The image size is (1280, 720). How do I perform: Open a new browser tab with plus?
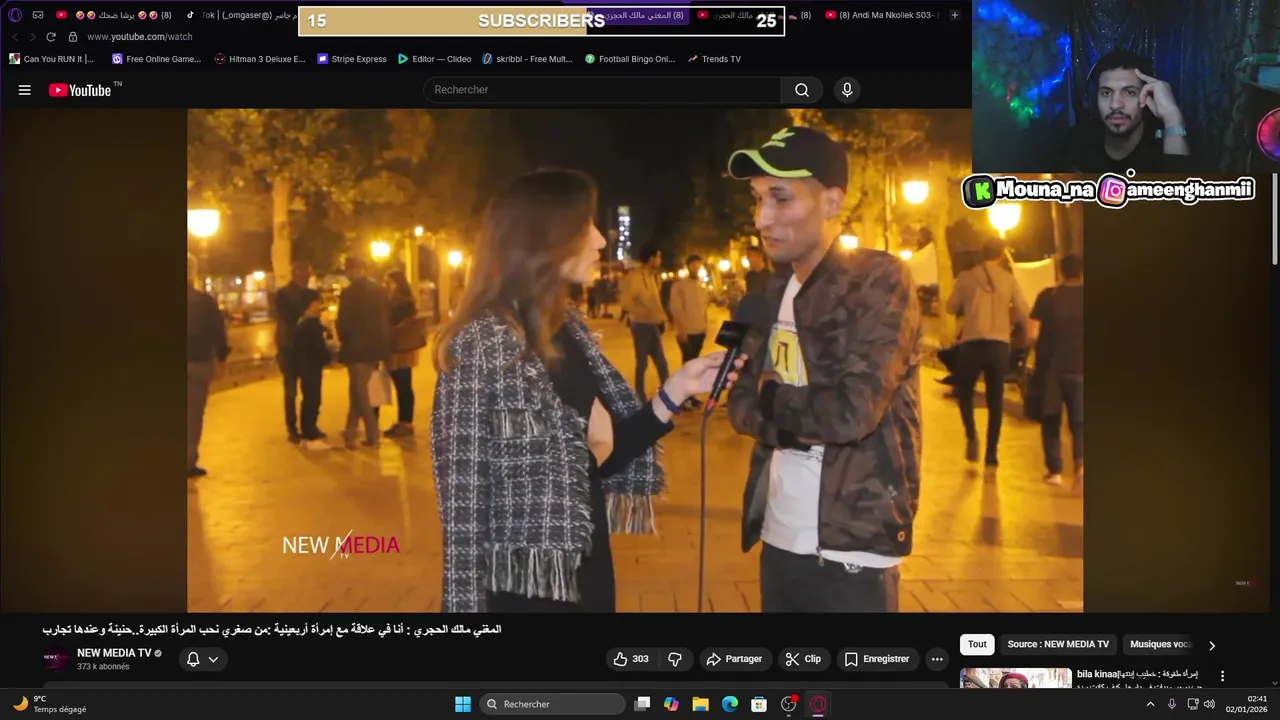click(954, 15)
